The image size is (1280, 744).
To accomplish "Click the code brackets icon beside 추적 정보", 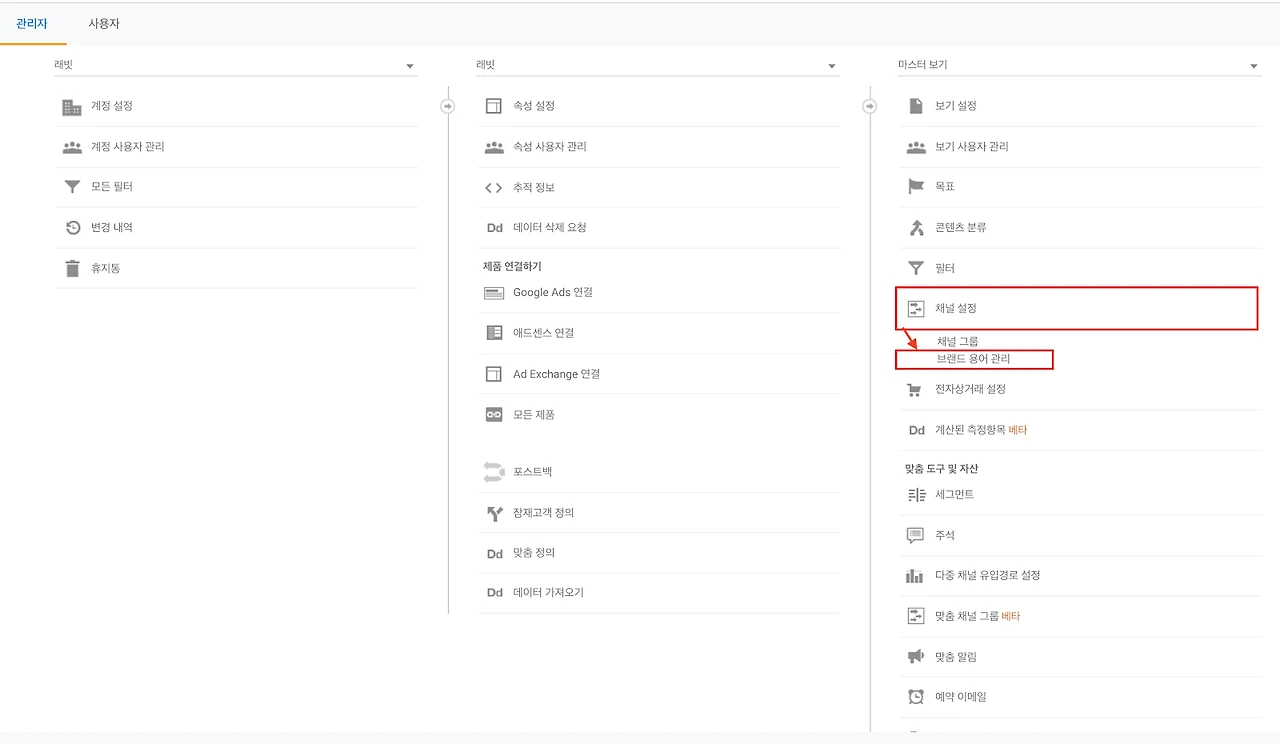I will pos(494,187).
